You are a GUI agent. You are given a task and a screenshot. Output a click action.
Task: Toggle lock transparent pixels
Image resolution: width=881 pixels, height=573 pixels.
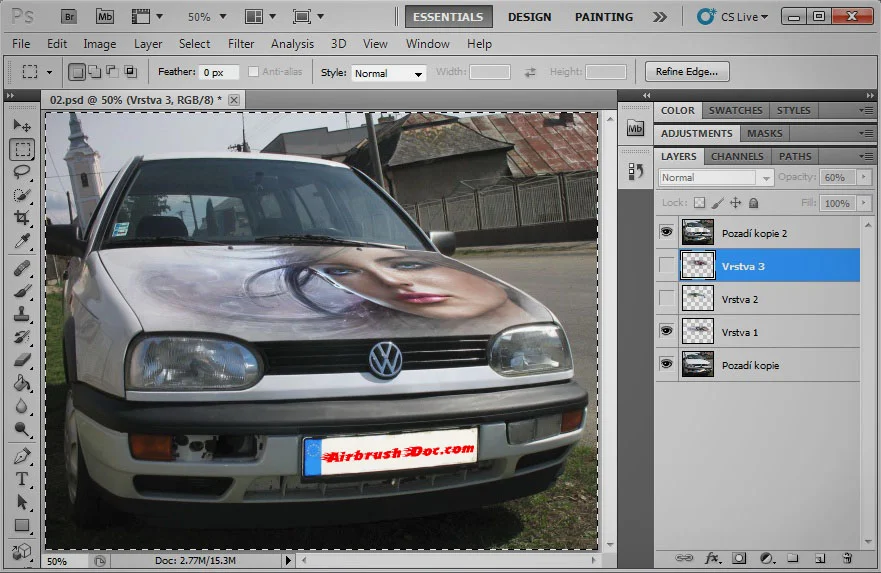(x=700, y=203)
